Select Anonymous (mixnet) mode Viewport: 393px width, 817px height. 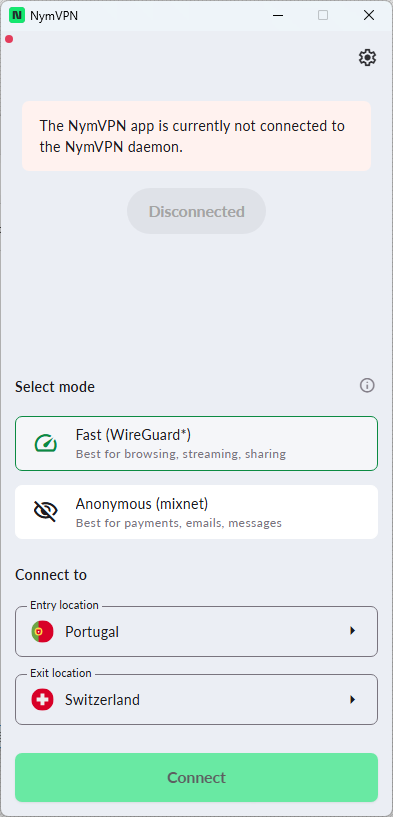tap(196, 512)
